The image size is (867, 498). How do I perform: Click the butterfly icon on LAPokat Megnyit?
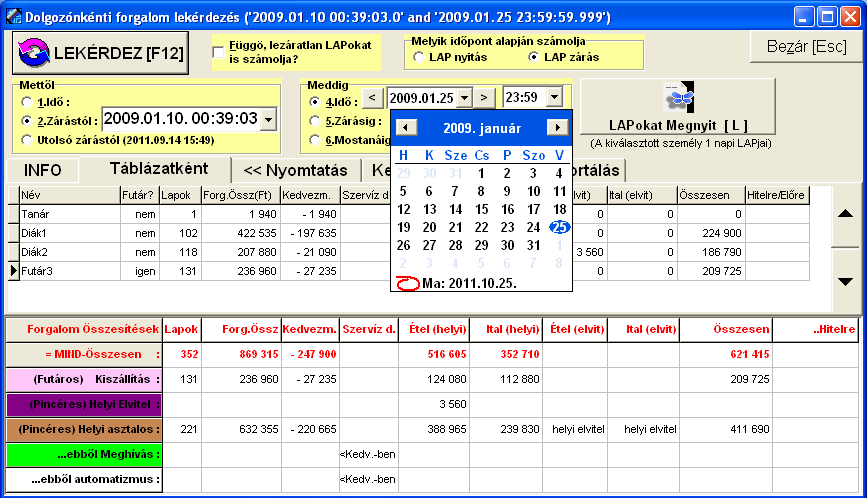pyautogui.click(x=679, y=97)
